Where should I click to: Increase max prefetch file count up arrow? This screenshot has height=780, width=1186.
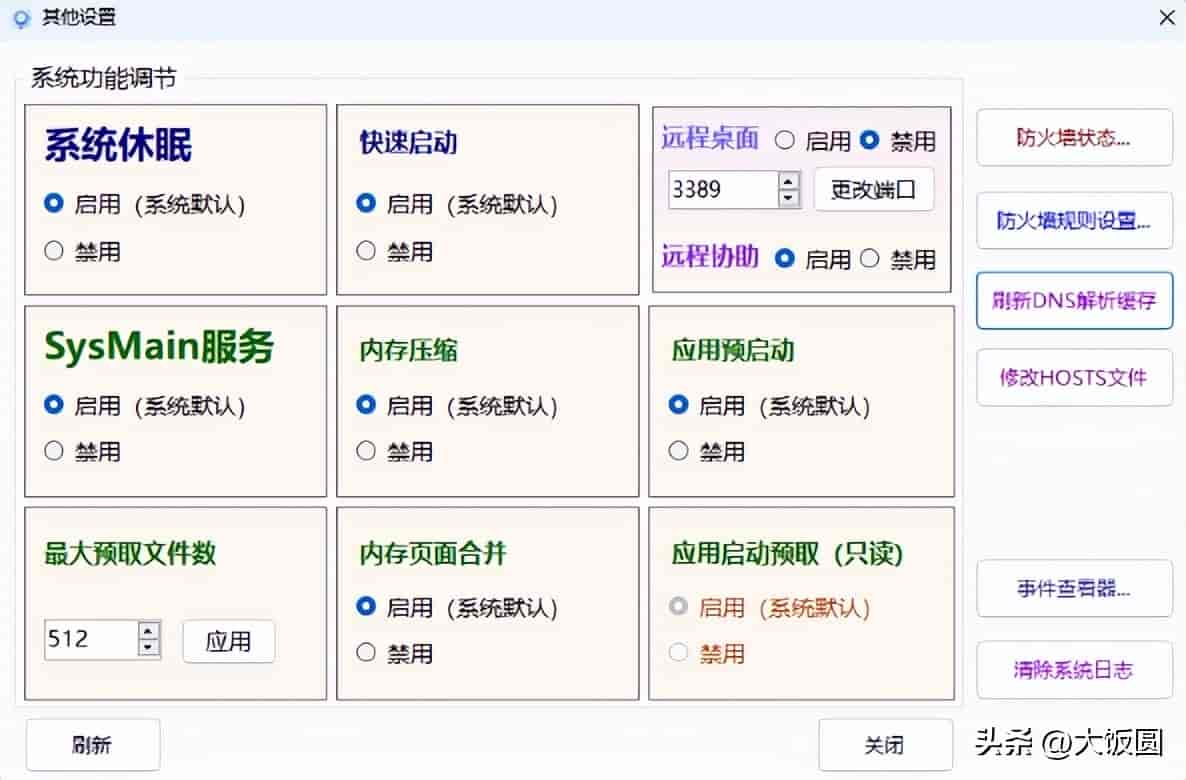click(149, 630)
